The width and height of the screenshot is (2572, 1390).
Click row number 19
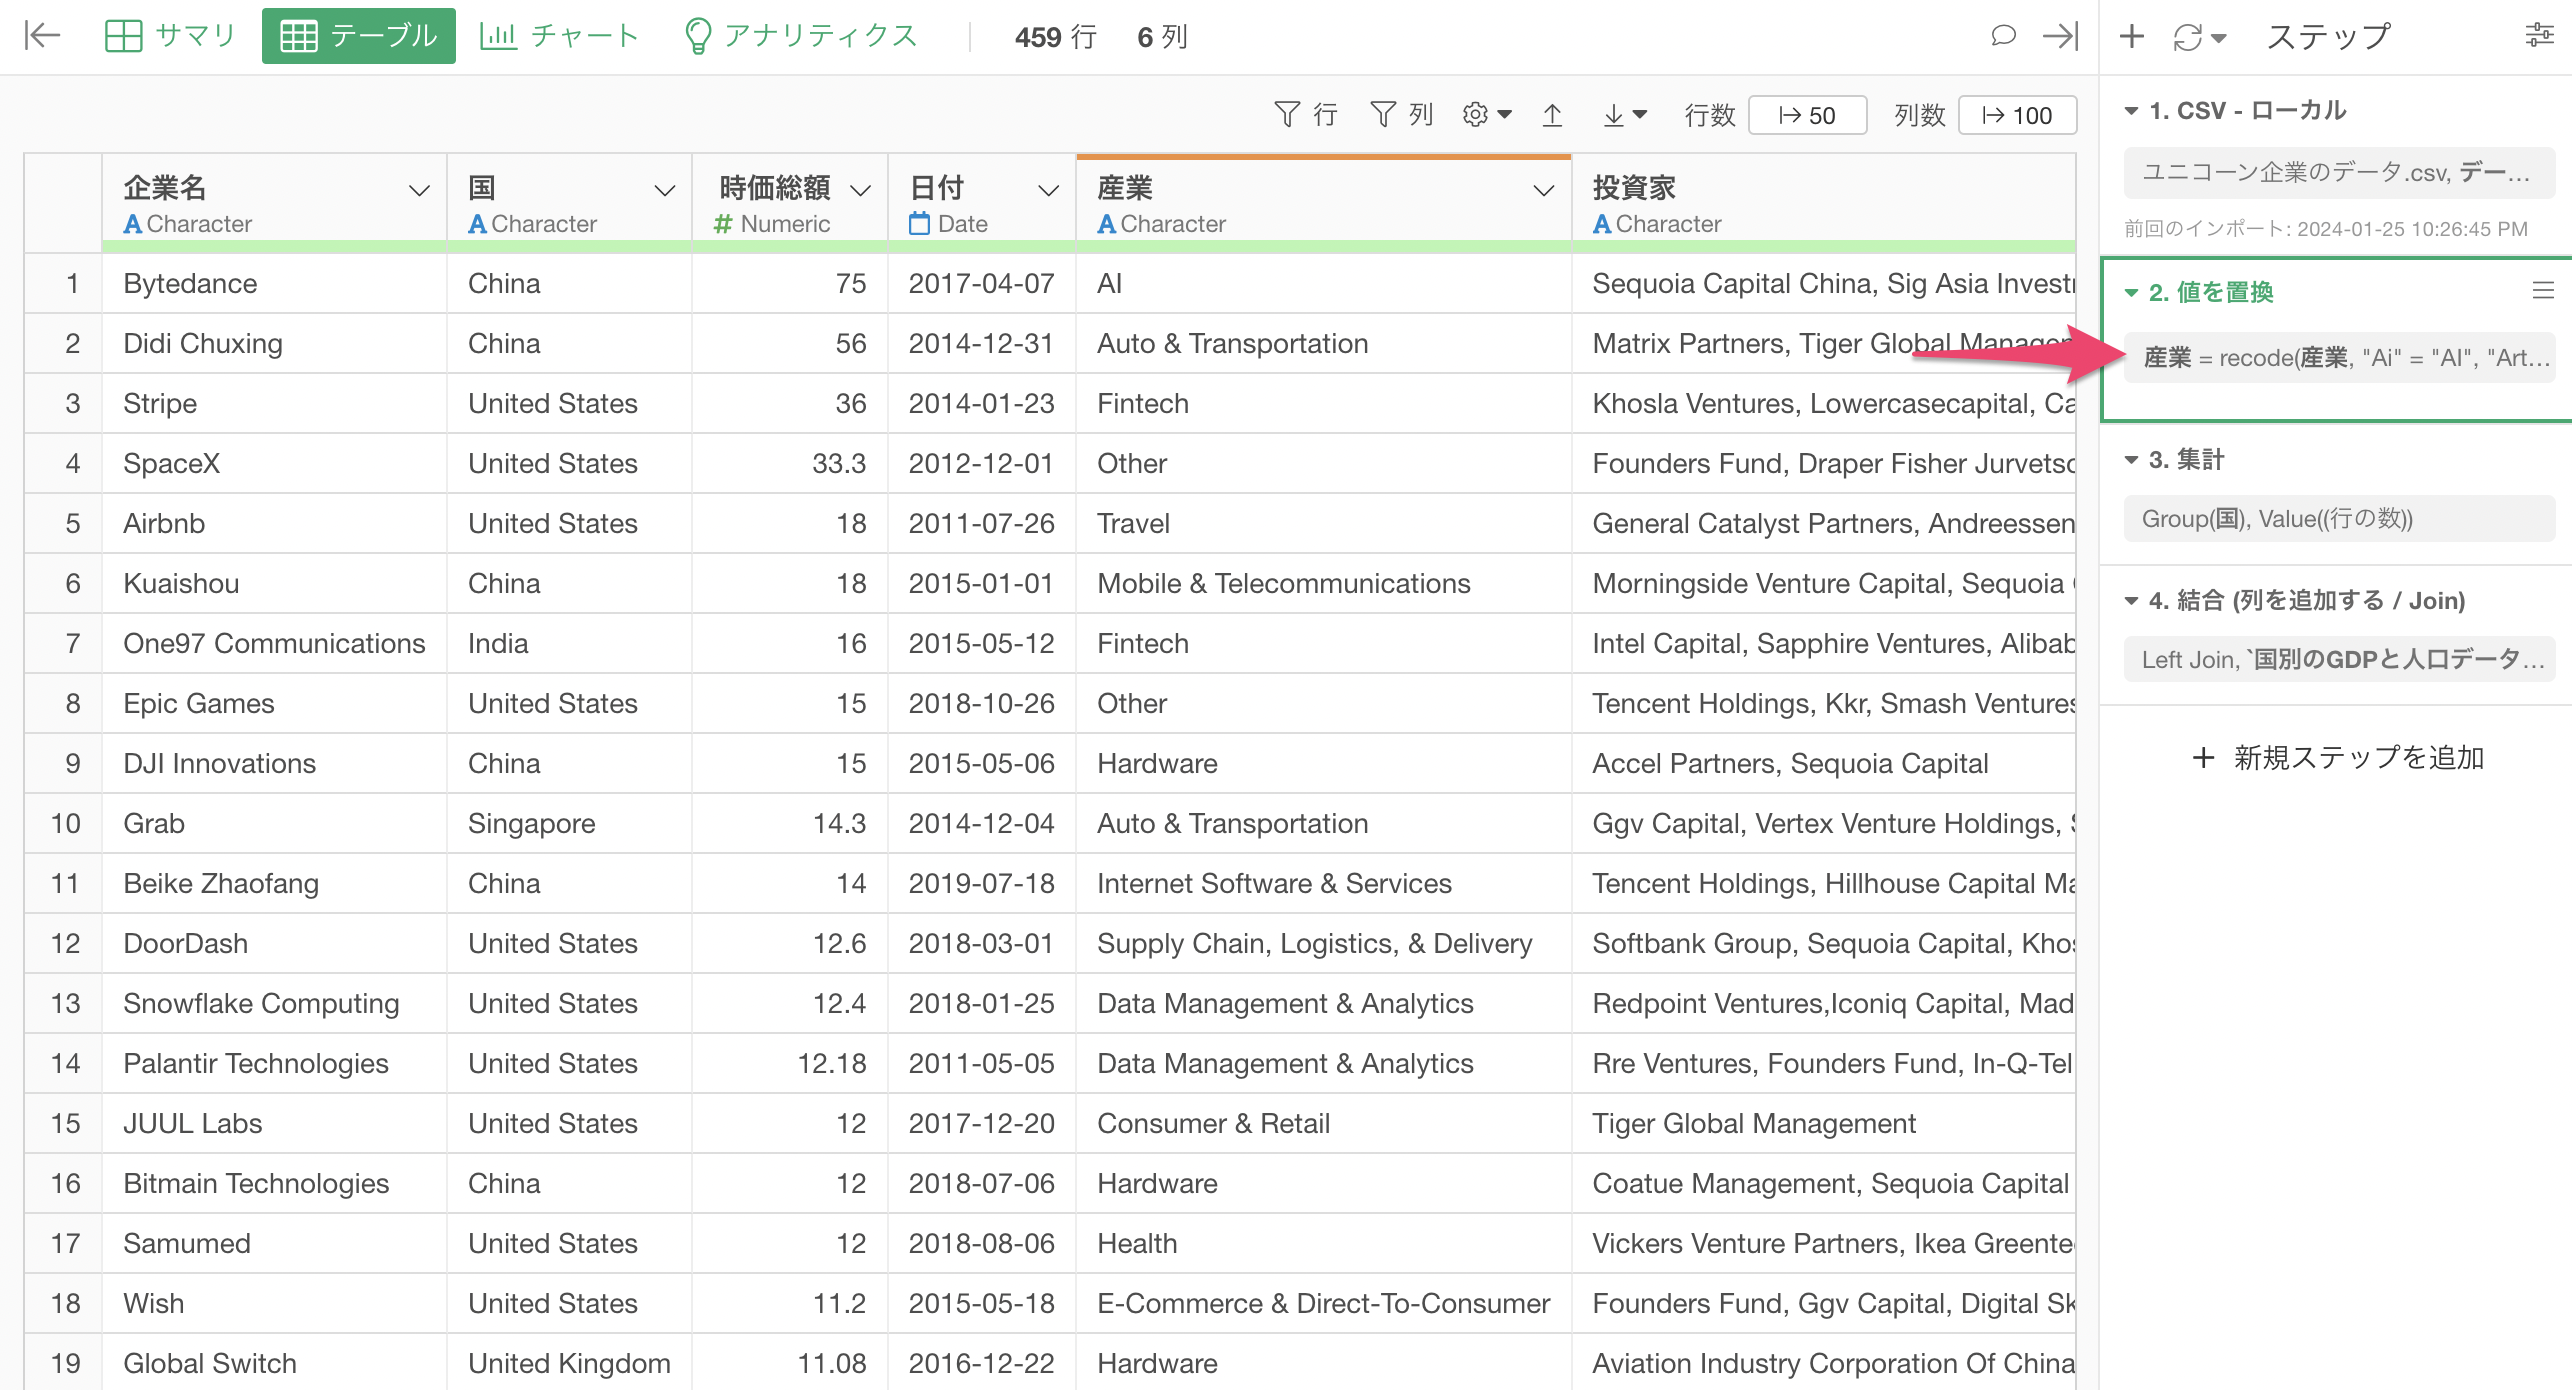point(64,1364)
